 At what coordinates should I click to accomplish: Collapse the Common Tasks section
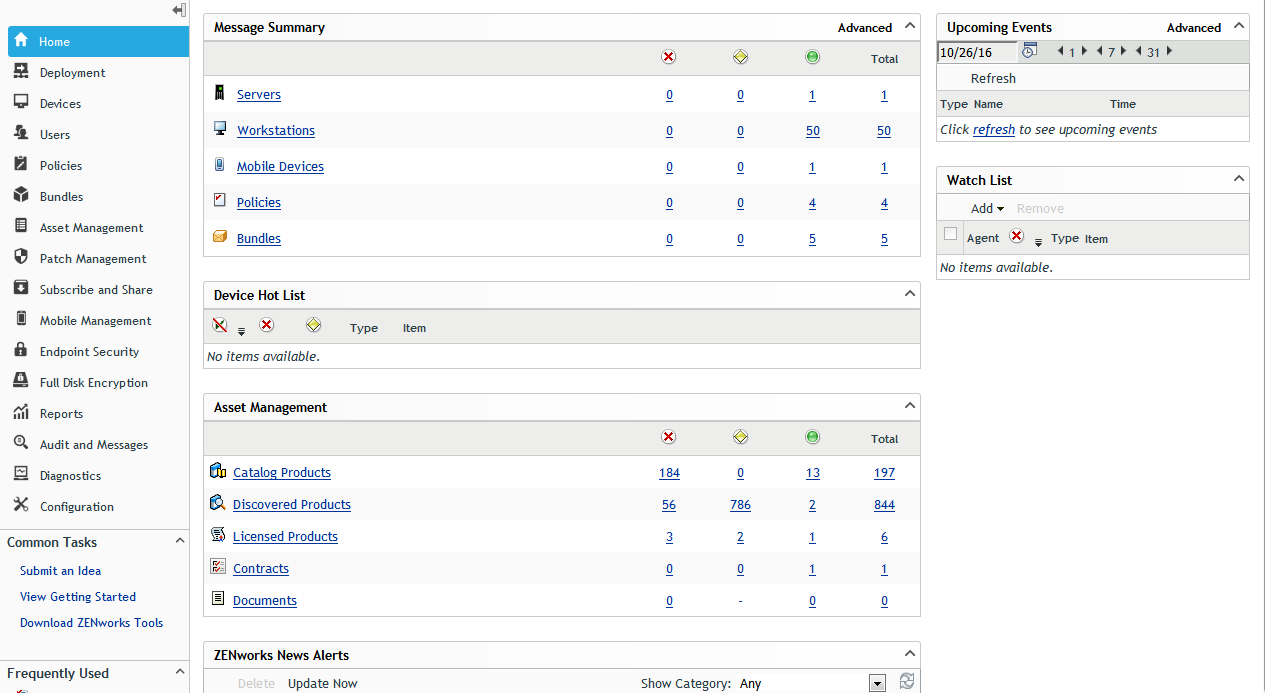pos(180,541)
